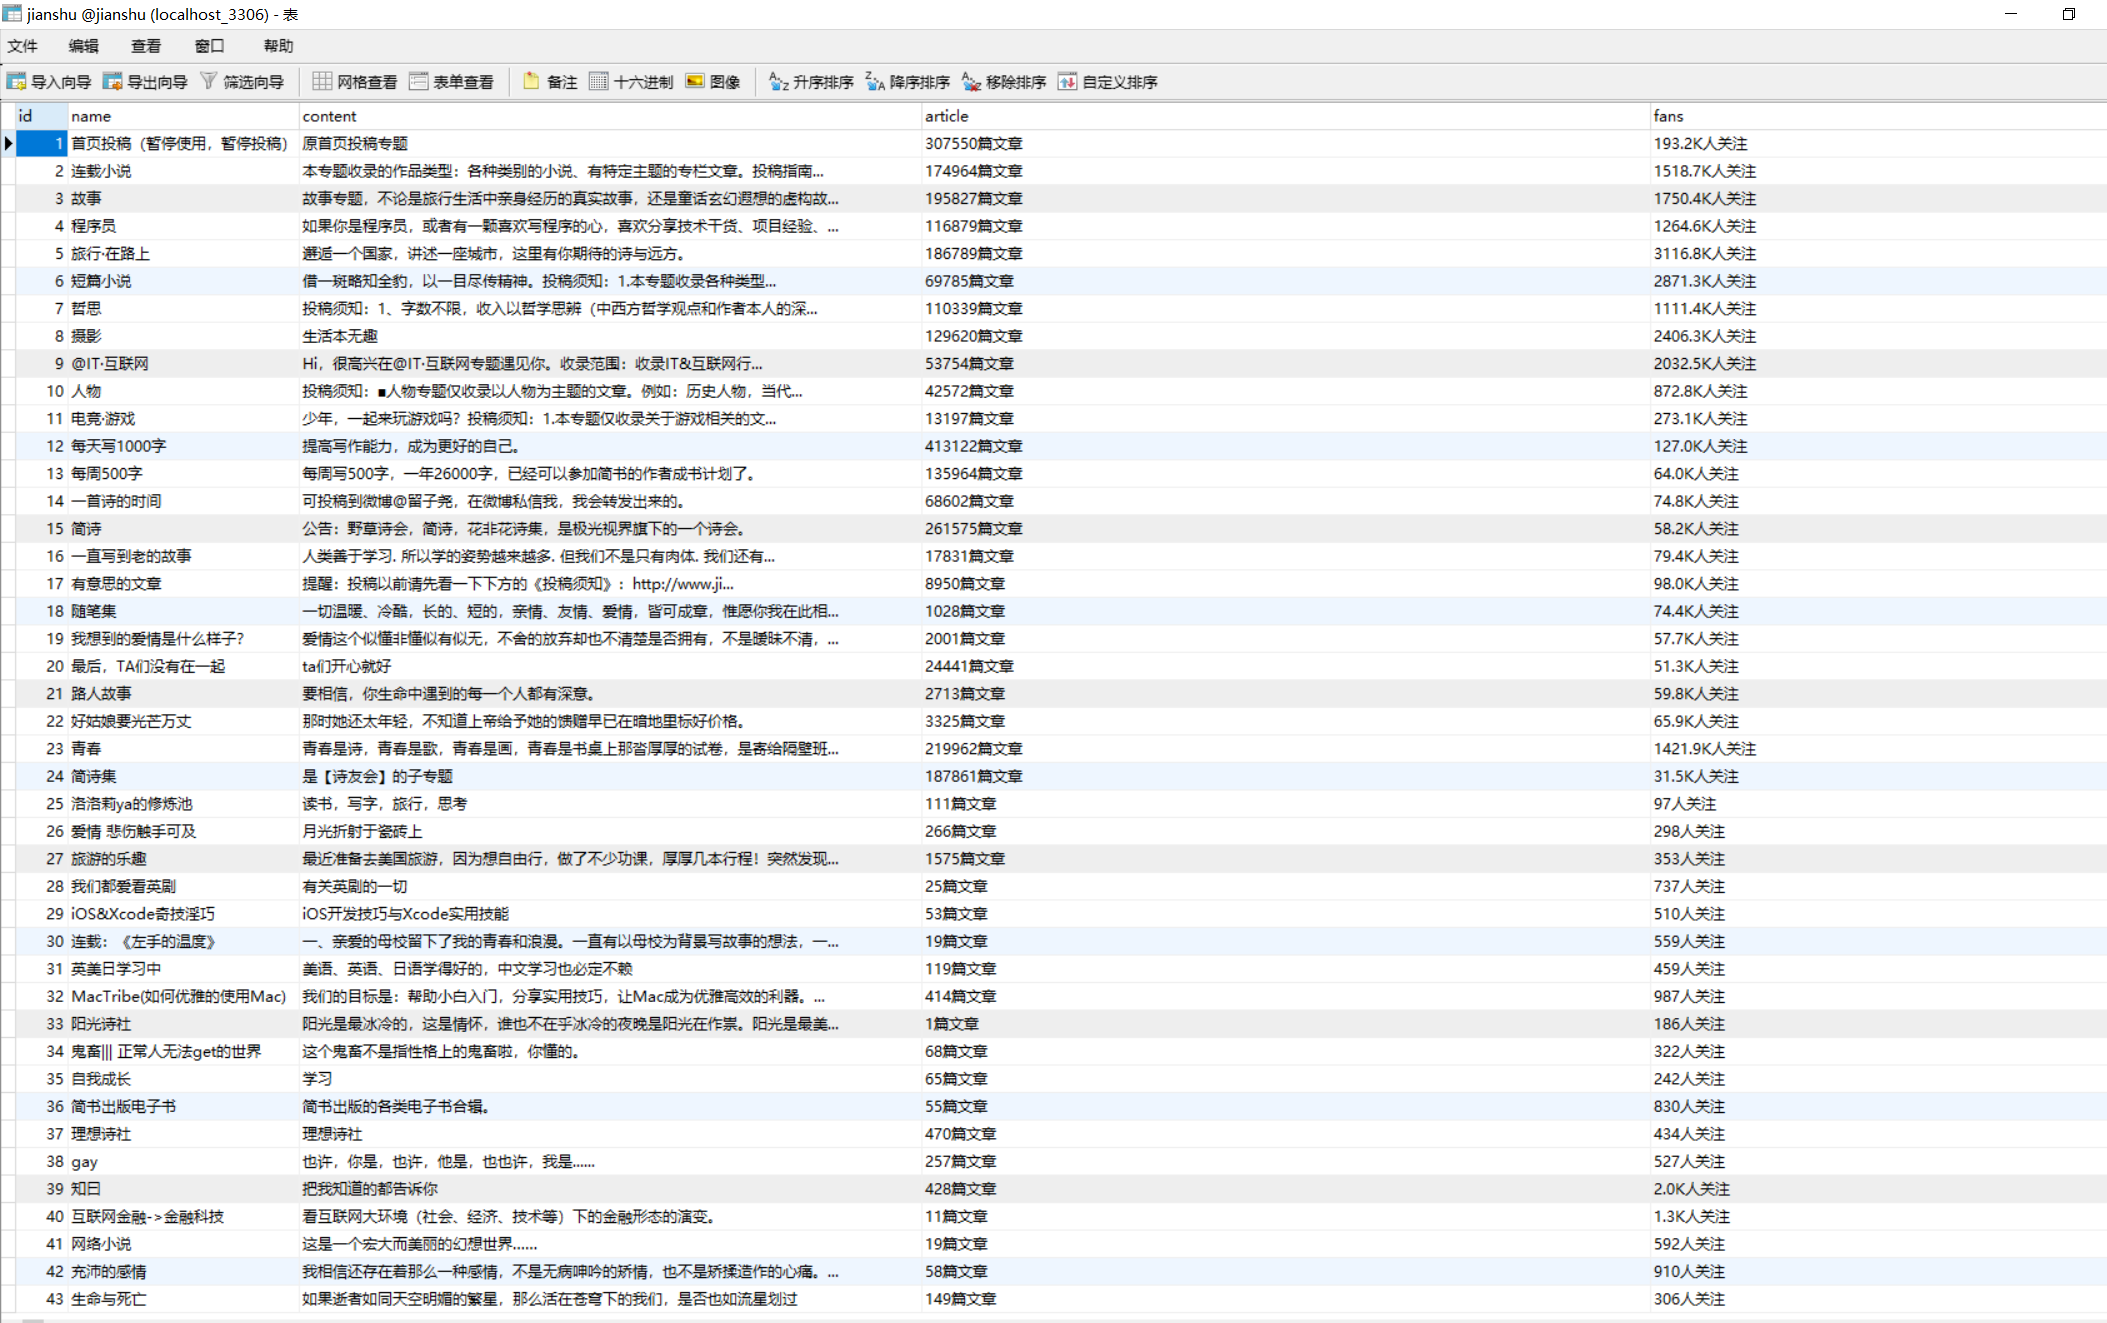Viewport: 2107px width, 1323px height.
Task: Open the 帮助 menu
Action: 278,46
